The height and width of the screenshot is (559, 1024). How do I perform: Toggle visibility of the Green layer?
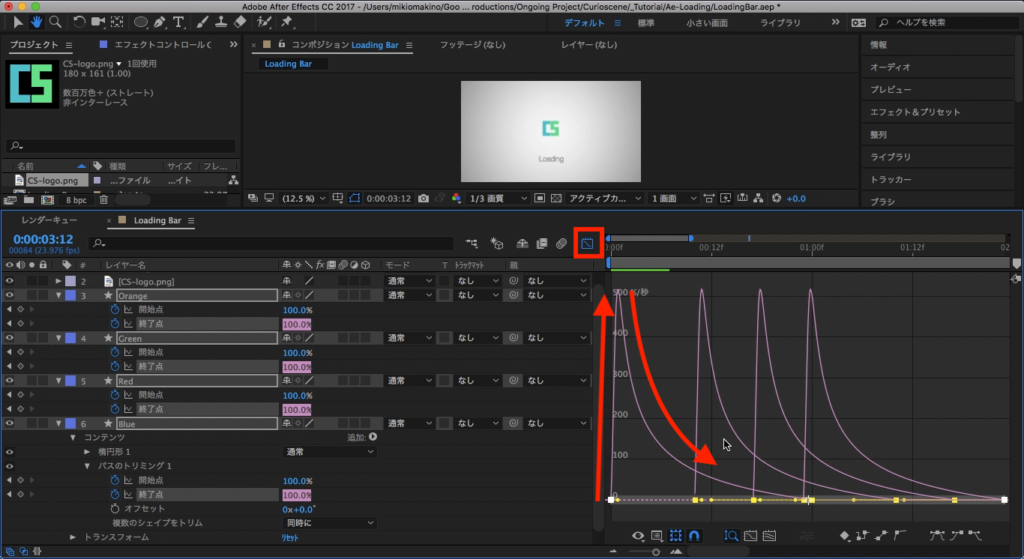pos(10,339)
